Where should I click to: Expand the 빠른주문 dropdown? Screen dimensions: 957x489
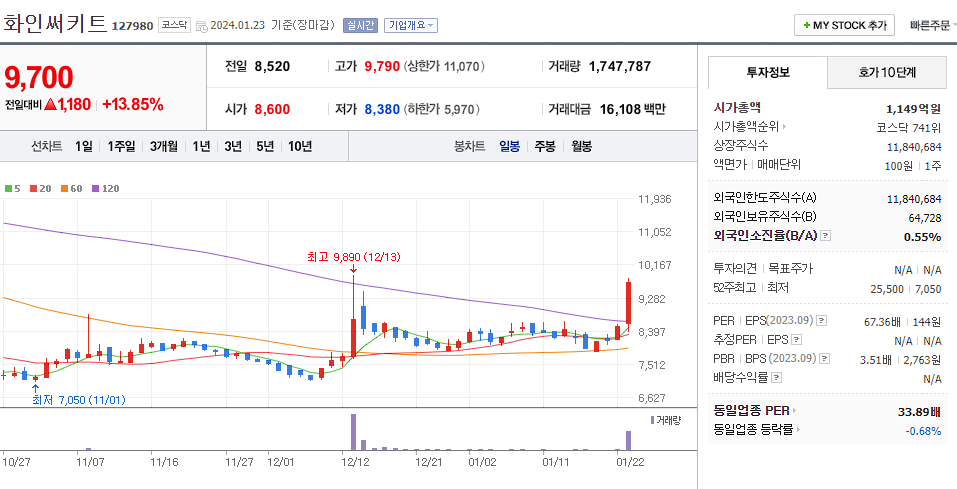(933, 26)
